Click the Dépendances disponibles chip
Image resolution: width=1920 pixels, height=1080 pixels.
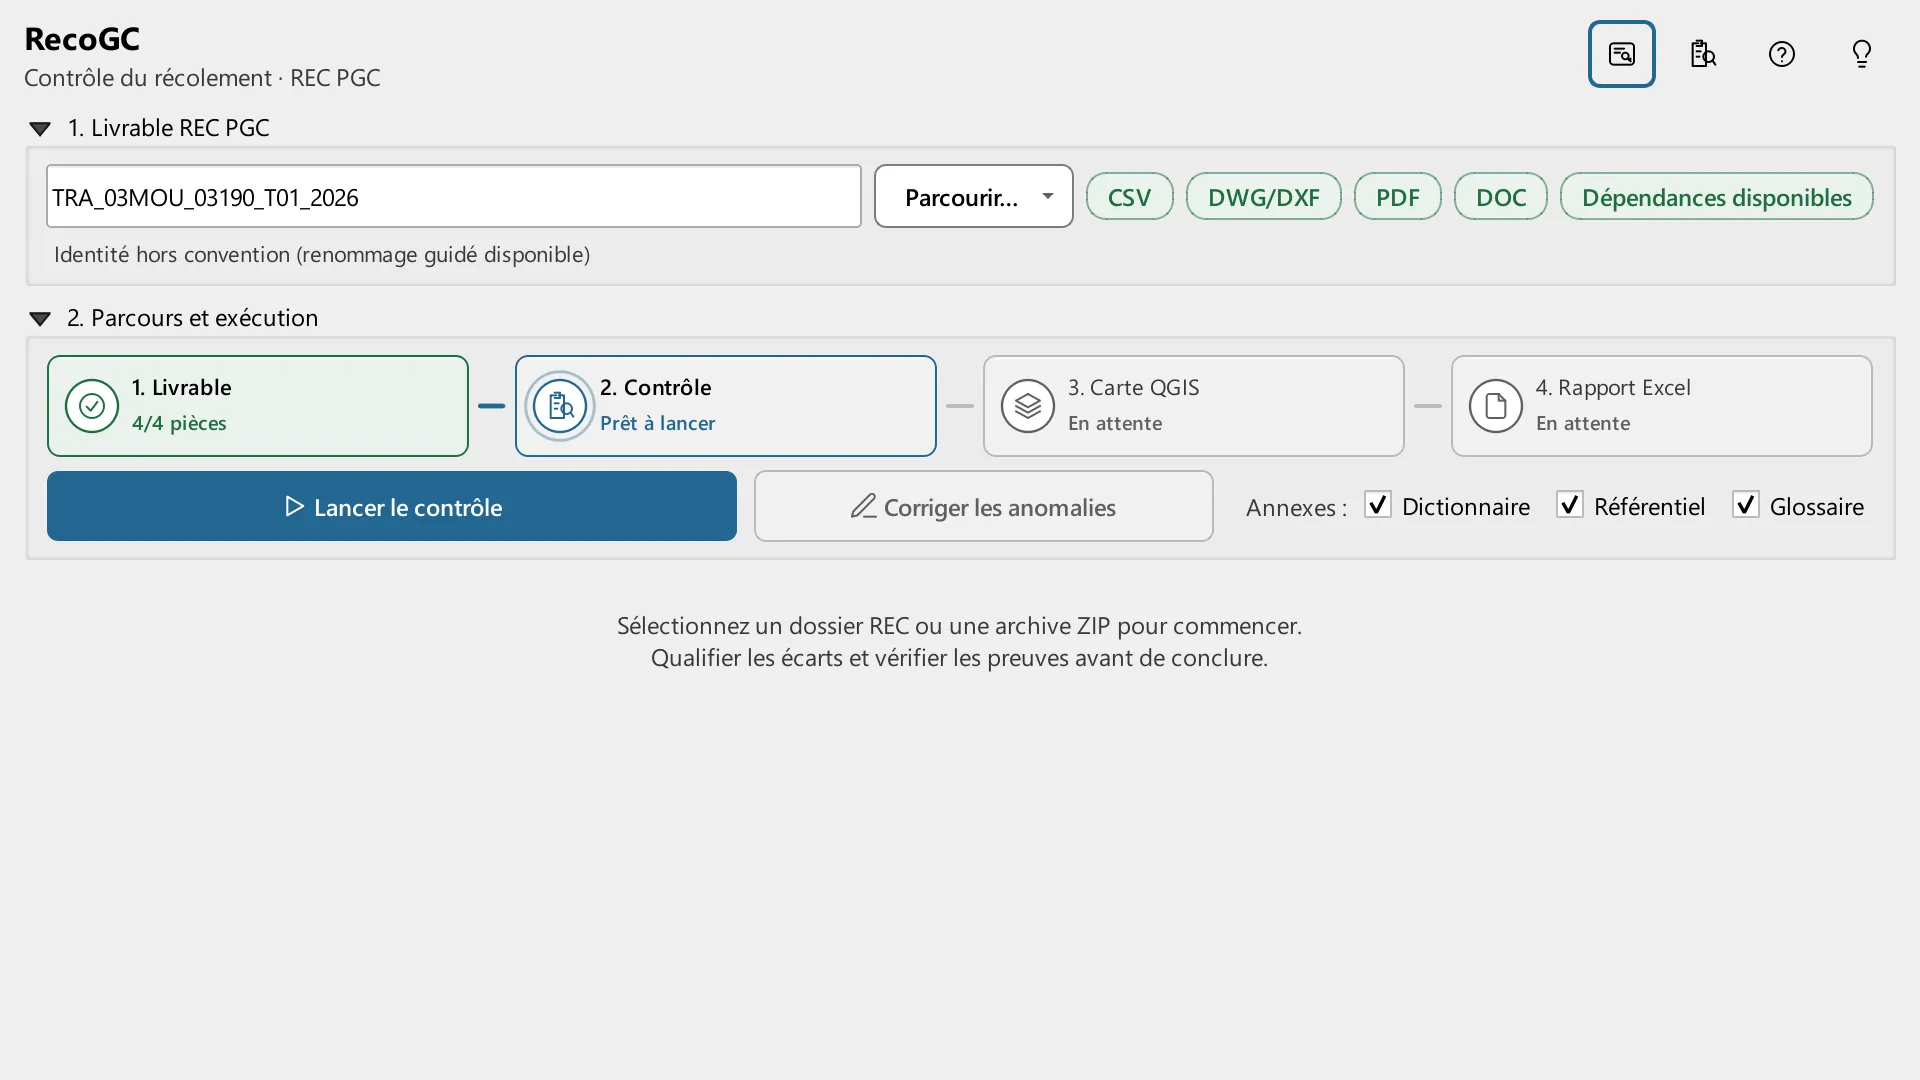(x=1716, y=196)
